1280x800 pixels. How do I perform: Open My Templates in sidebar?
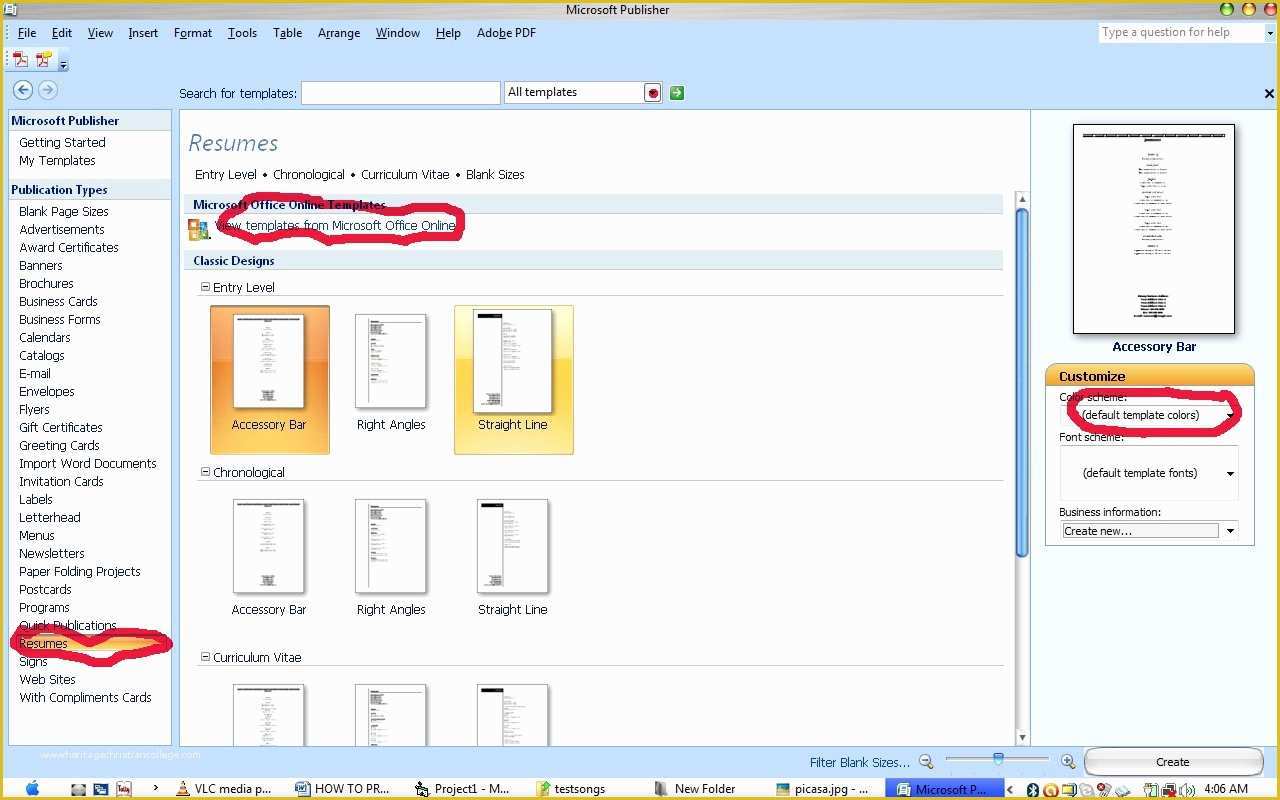(57, 160)
